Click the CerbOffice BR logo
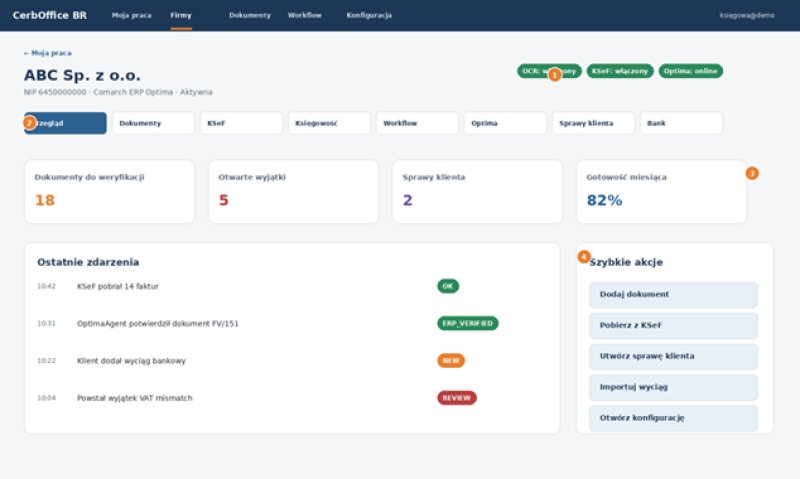Screen dimensions: 800x479 [49, 15]
